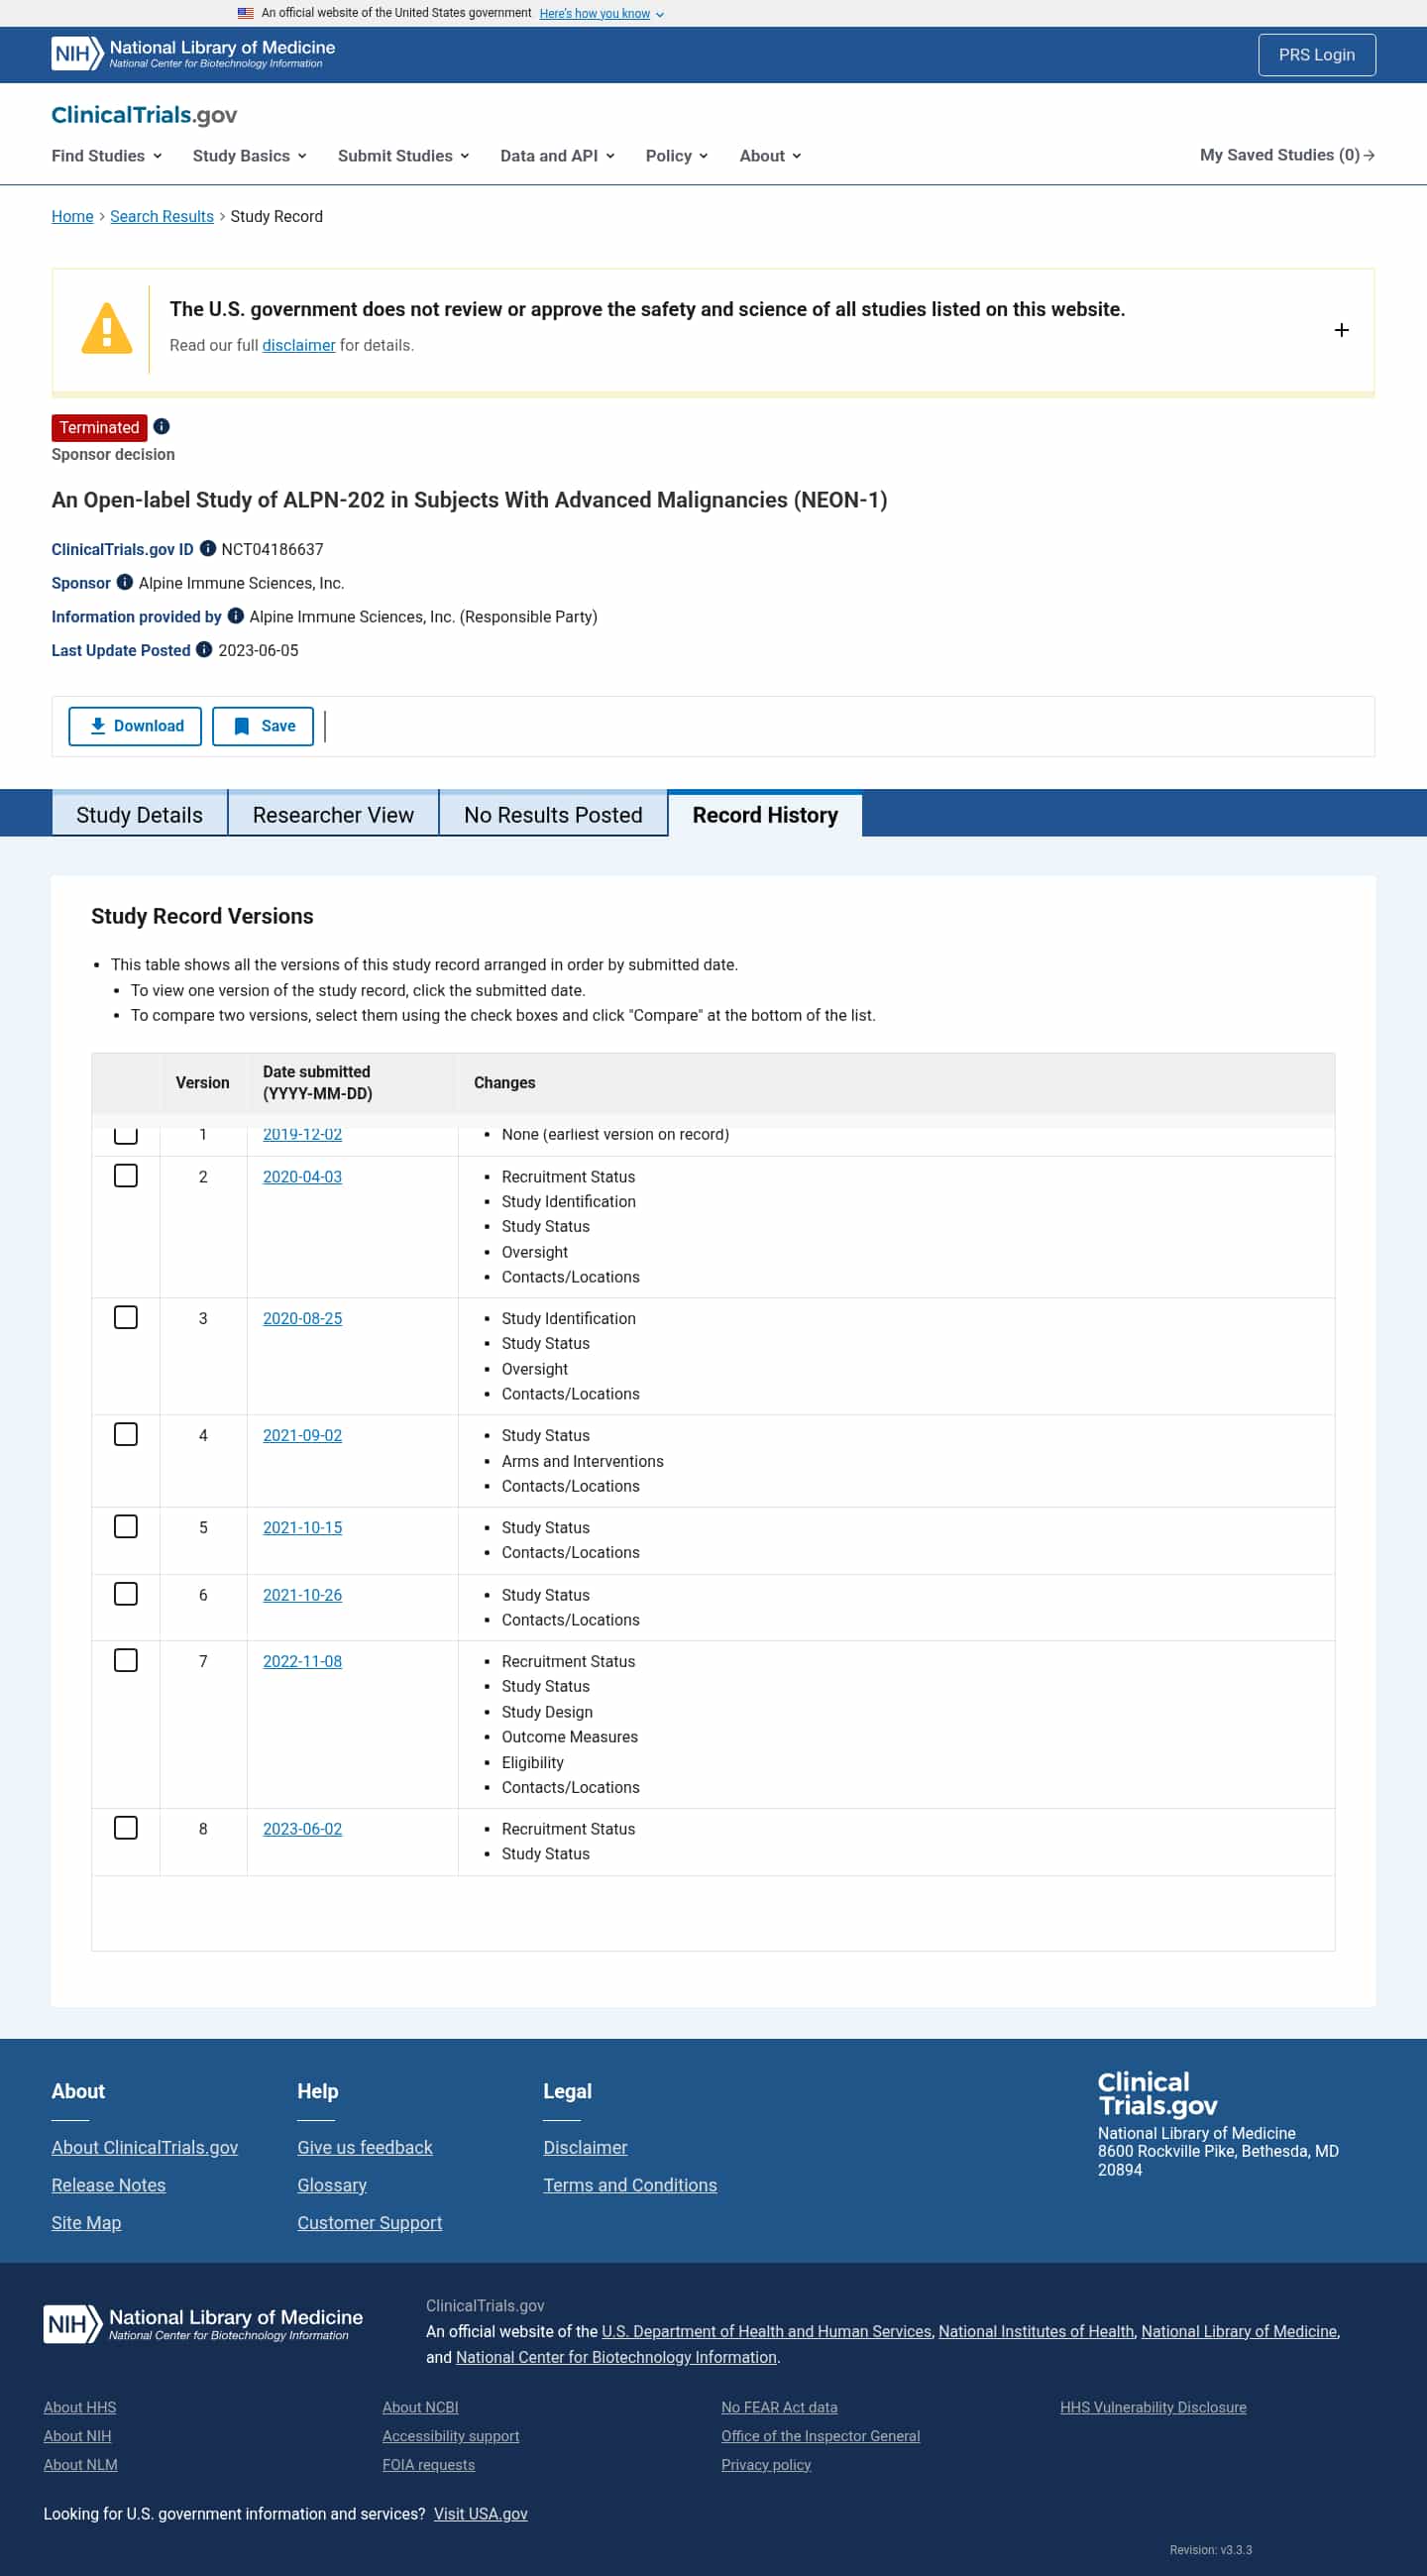The width and height of the screenshot is (1427, 2576).
Task: Click the Visit USA.gov link
Action: click(x=481, y=2514)
